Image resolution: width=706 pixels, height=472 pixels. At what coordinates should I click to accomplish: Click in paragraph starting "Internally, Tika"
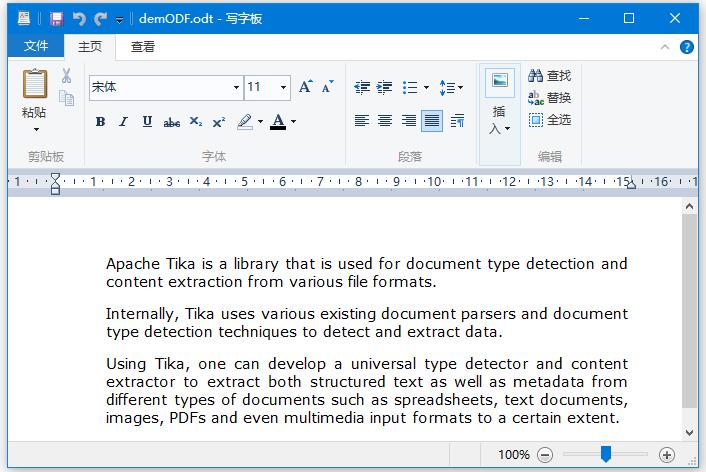[367, 323]
